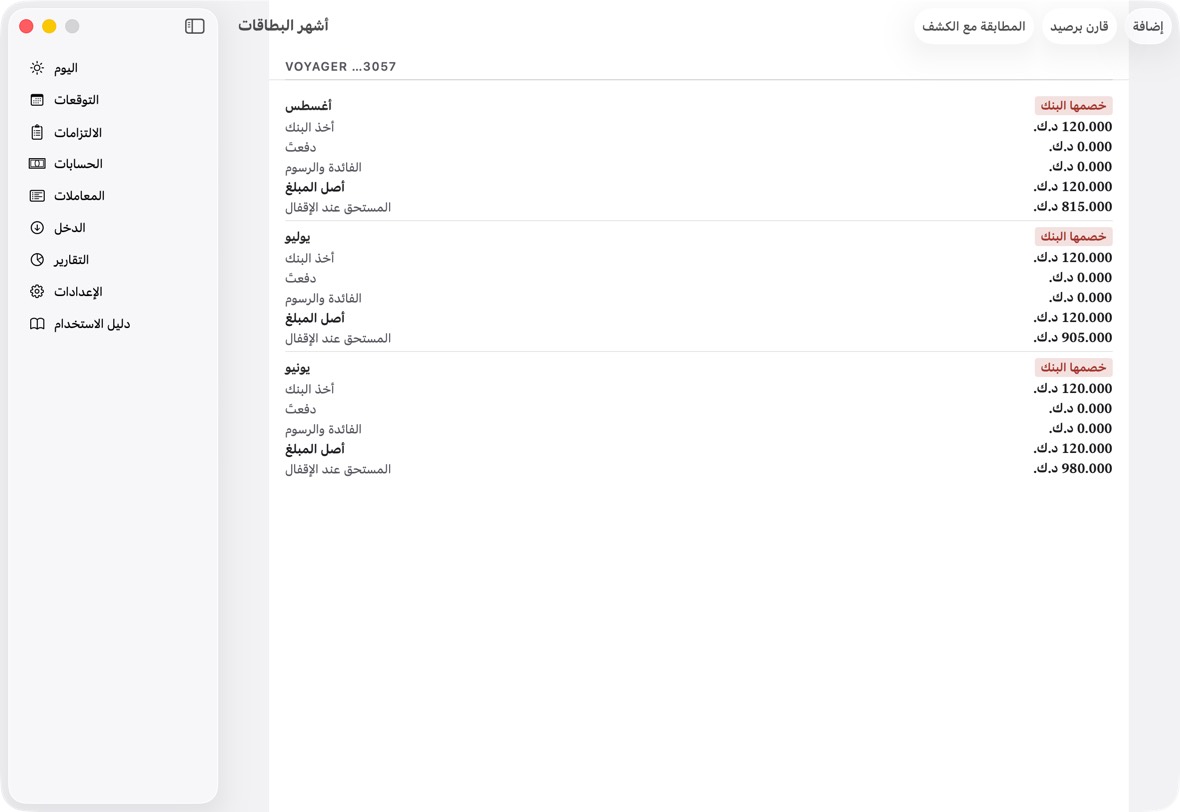Open المعاملات in the sidebar

pos(79,196)
